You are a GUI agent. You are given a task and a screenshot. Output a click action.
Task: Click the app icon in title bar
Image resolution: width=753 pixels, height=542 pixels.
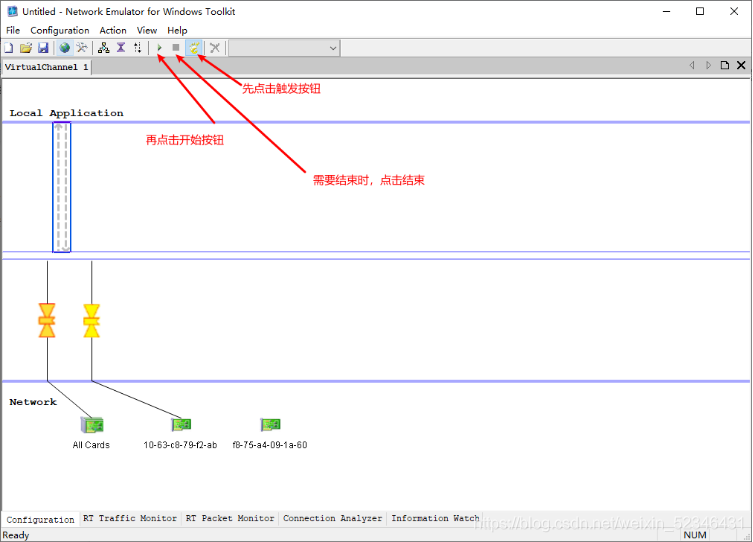[x=12, y=12]
